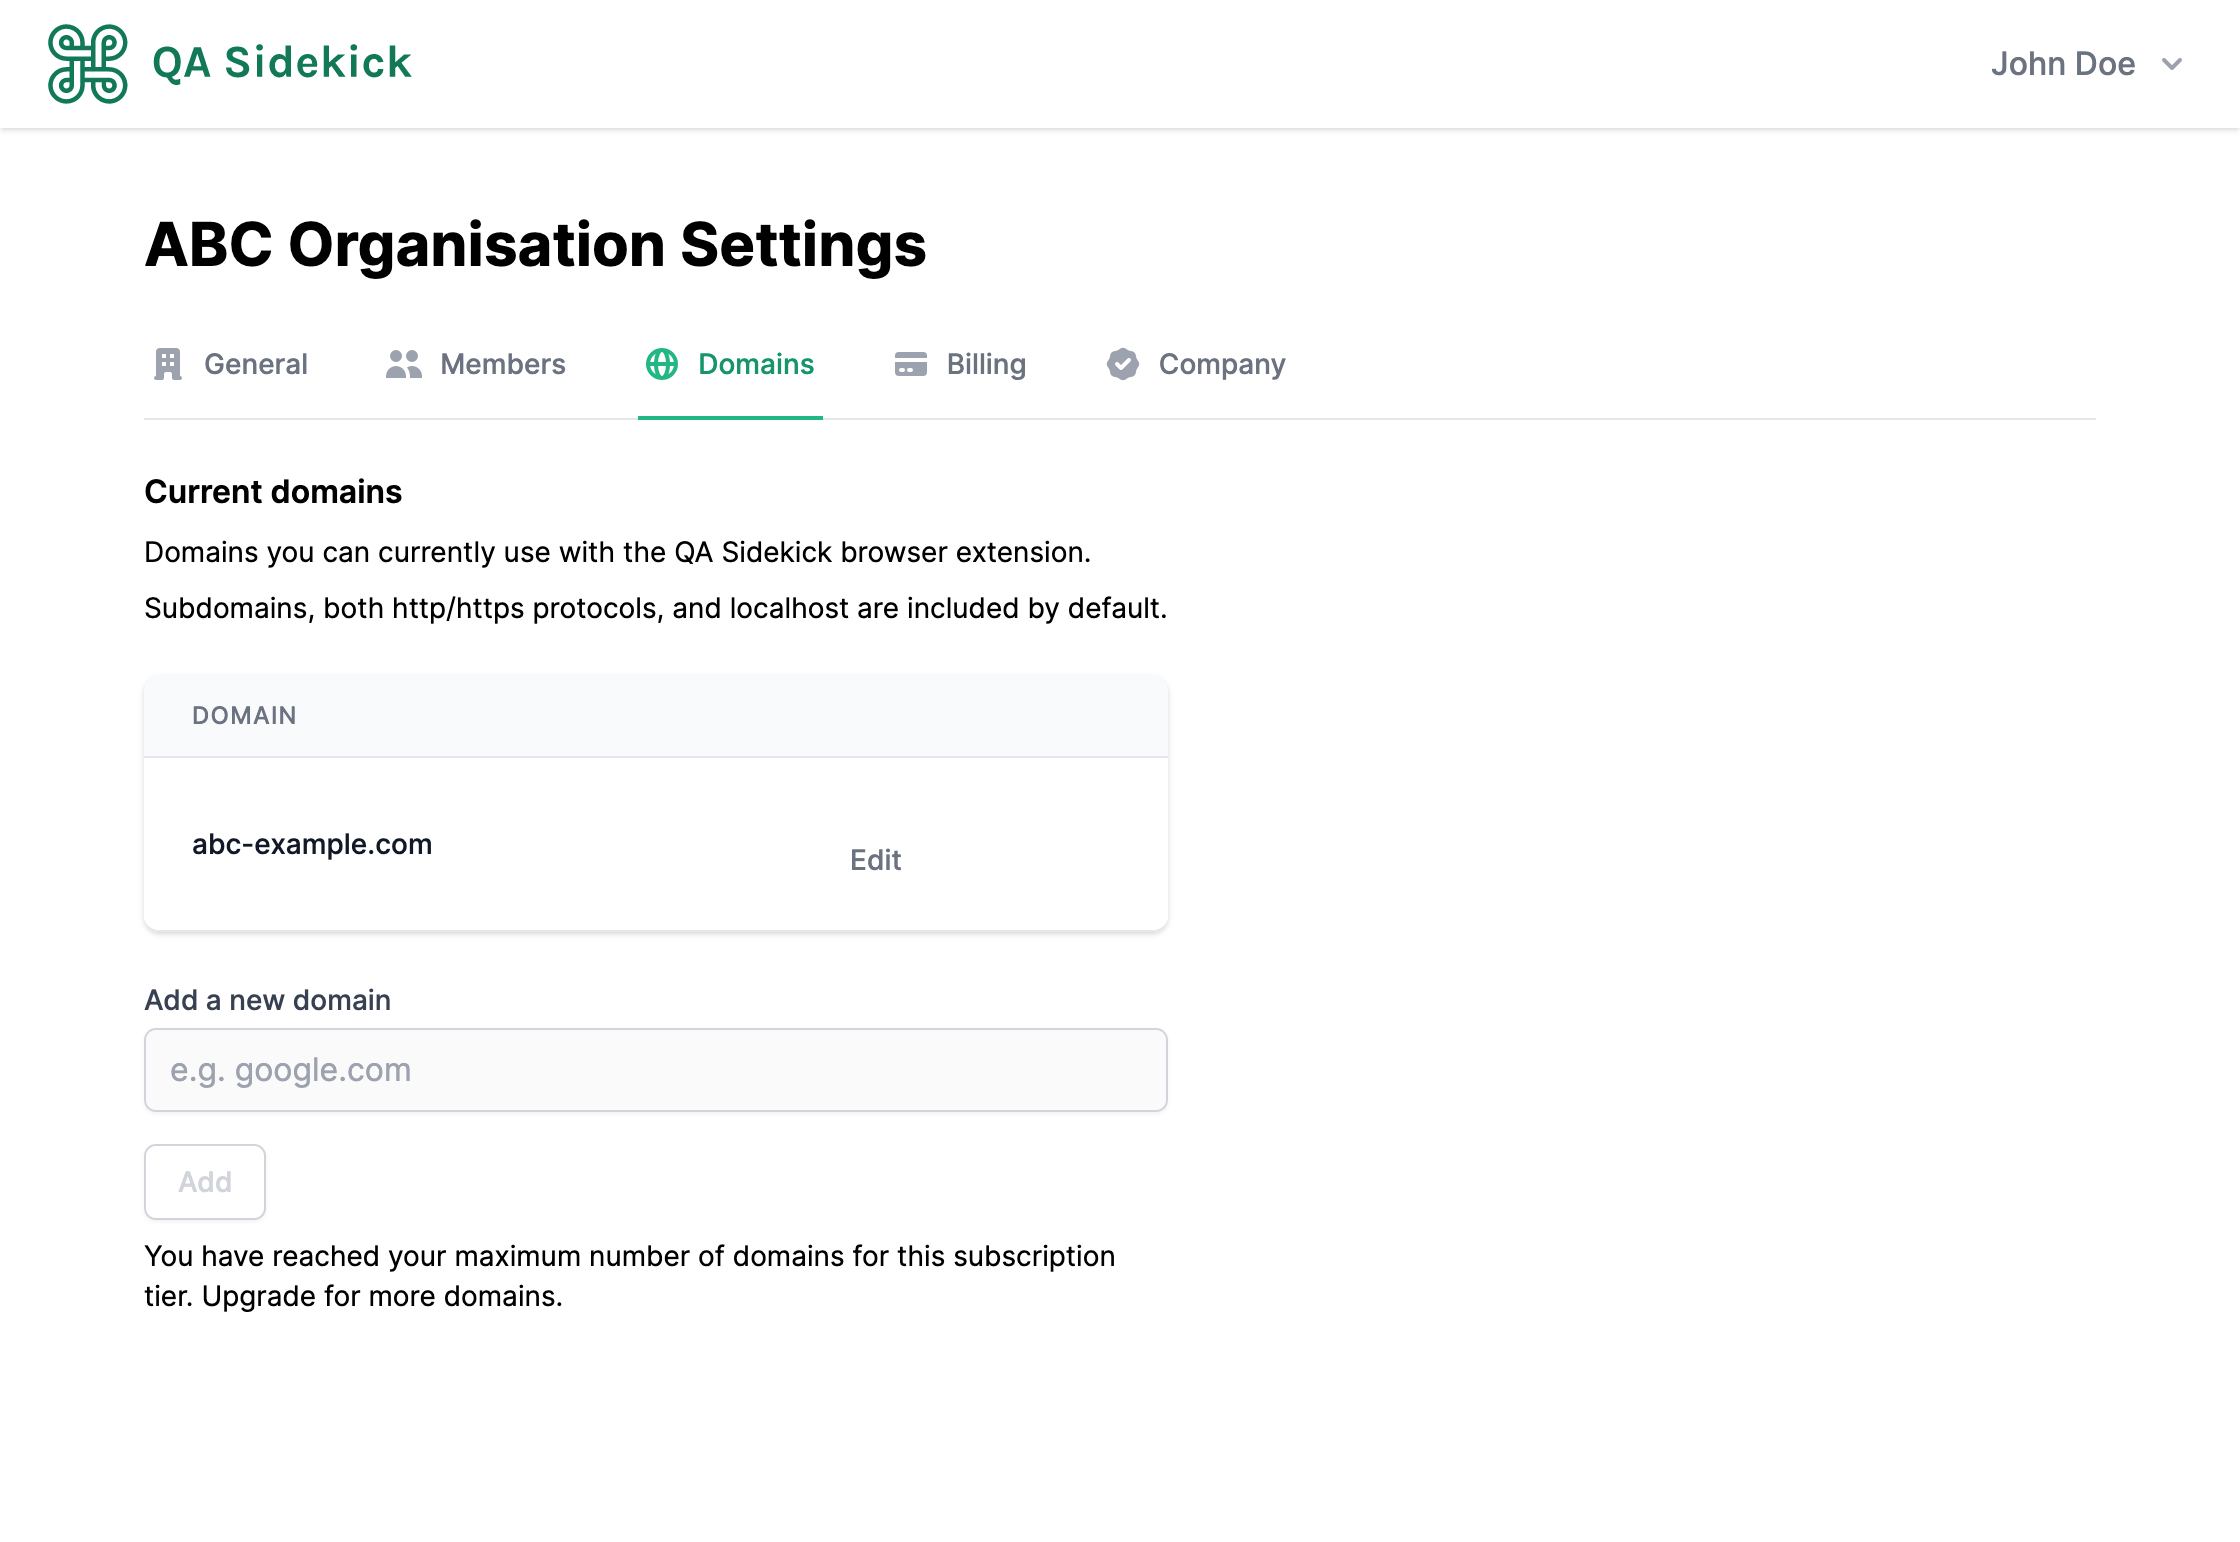
Task: Expand the chevron next to John Doe
Action: pyautogui.click(x=2171, y=65)
